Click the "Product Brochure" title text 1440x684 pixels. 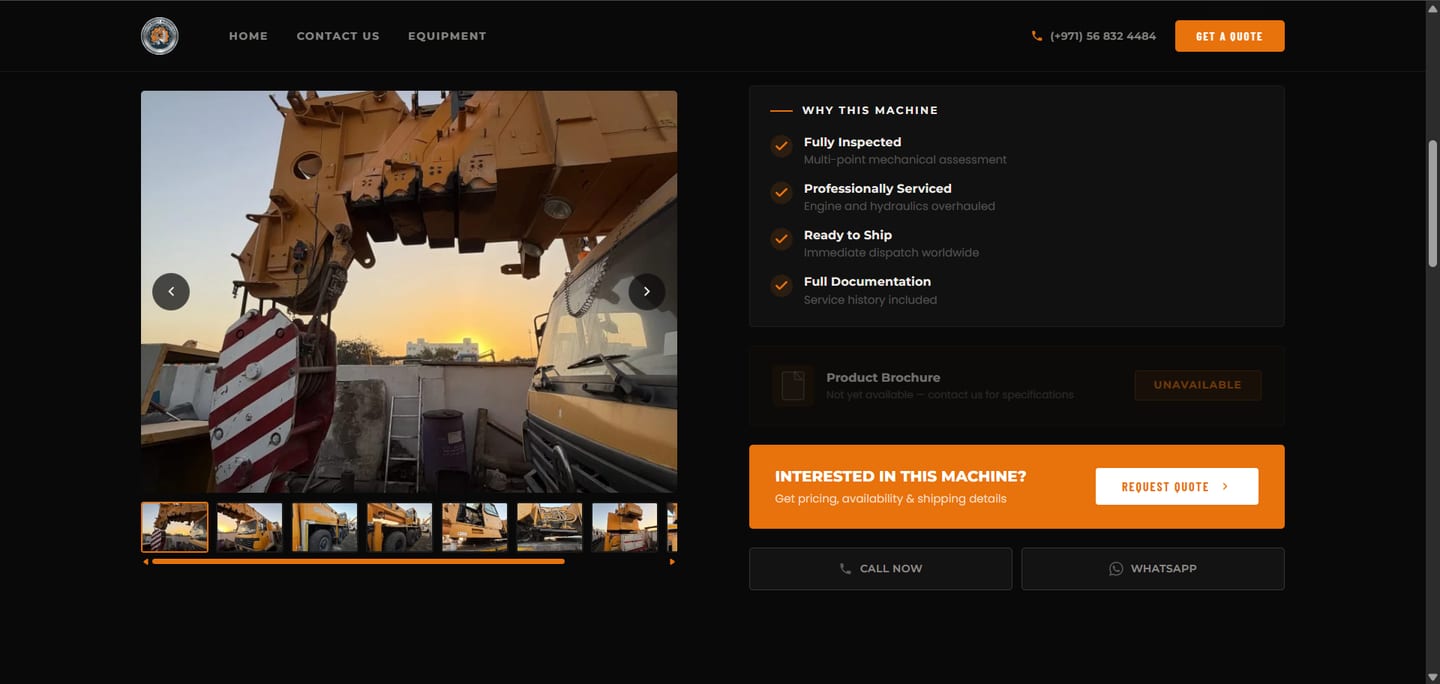(883, 377)
